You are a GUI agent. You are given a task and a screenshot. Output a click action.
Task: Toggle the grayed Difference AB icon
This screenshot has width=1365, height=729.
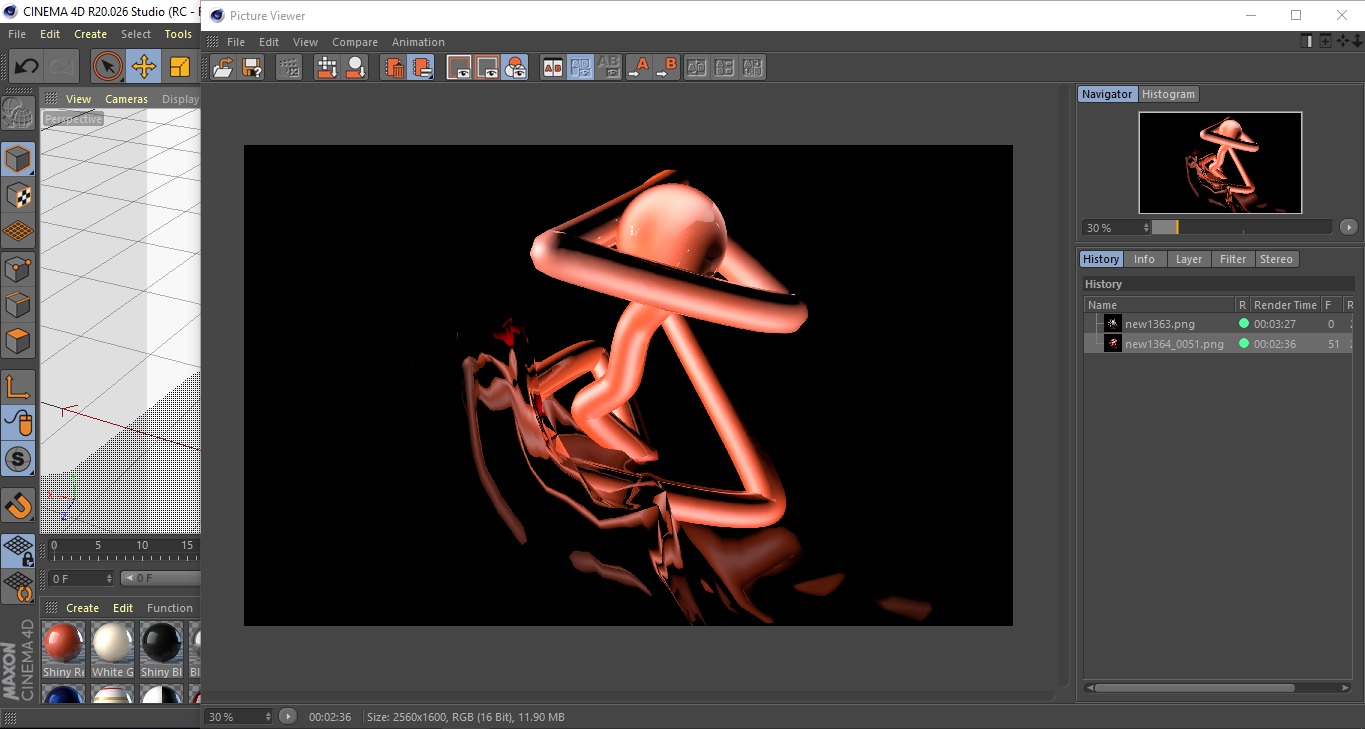coord(609,67)
